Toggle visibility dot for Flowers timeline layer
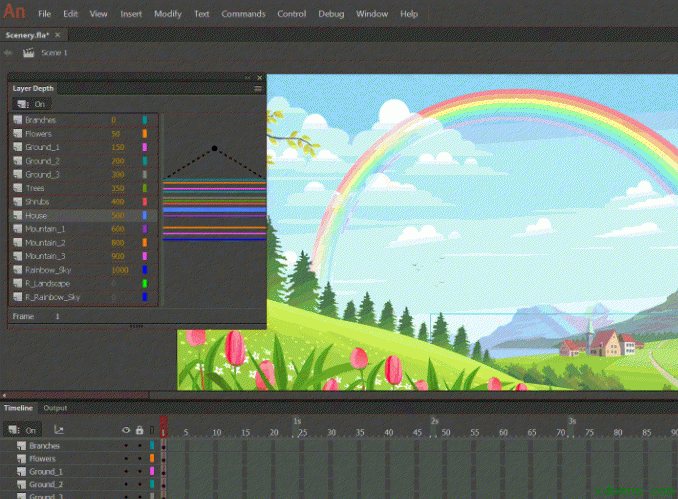Screen dimensions: 678x499 (126, 458)
